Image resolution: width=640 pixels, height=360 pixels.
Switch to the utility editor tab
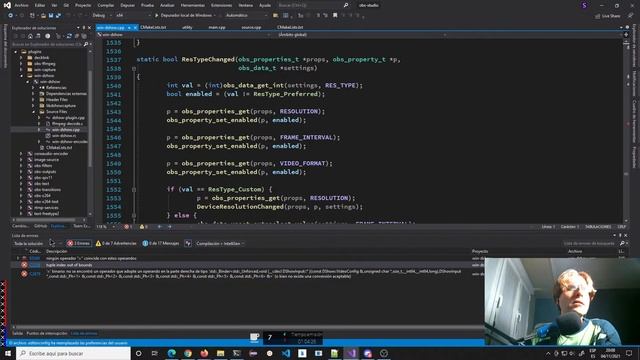[187, 27]
